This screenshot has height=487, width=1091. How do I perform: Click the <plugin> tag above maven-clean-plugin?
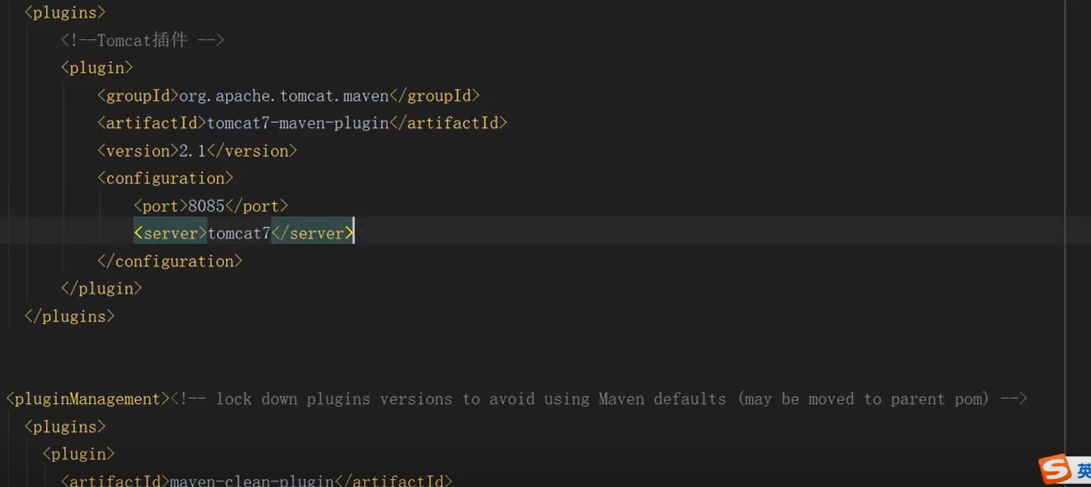tap(79, 454)
